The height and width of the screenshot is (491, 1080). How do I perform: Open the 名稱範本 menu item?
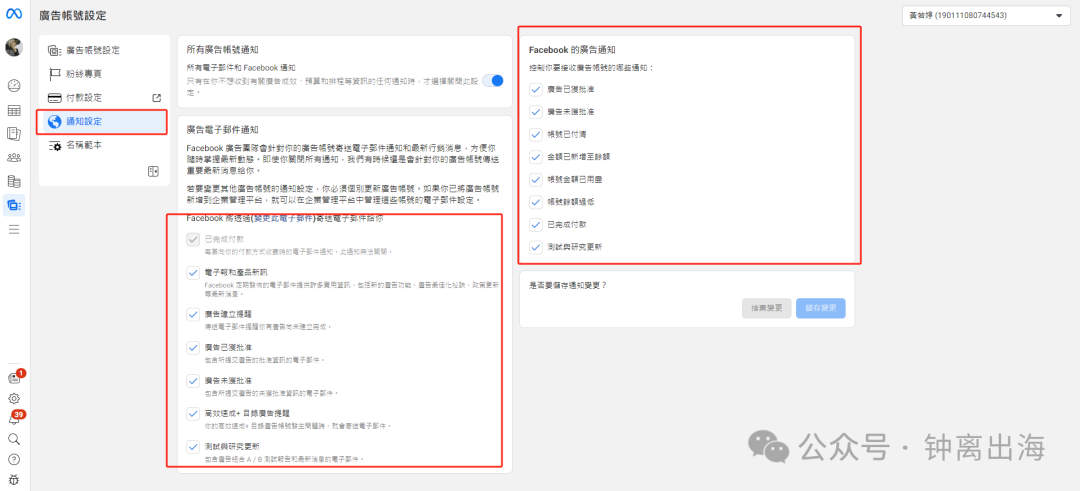tap(104, 145)
